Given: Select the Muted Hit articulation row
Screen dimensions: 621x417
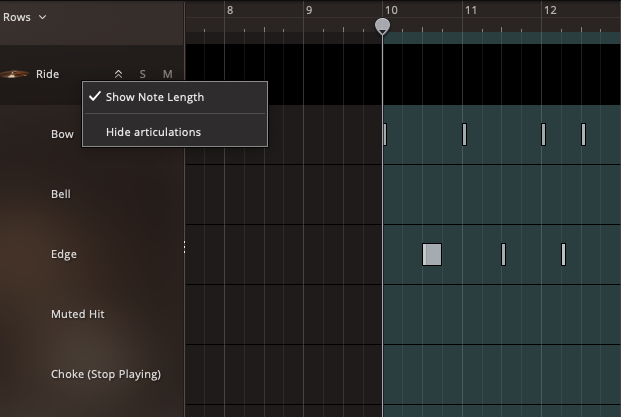Looking at the screenshot, I should click(78, 314).
